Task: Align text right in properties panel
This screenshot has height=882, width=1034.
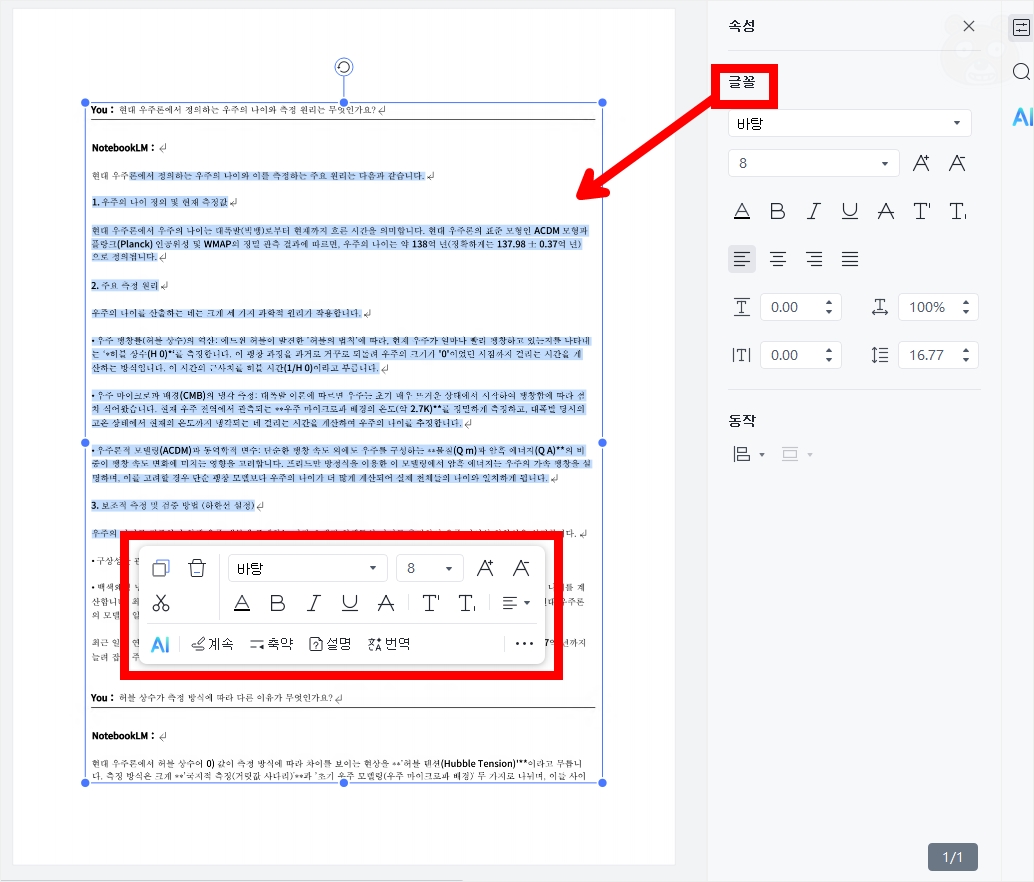Action: coord(814,259)
